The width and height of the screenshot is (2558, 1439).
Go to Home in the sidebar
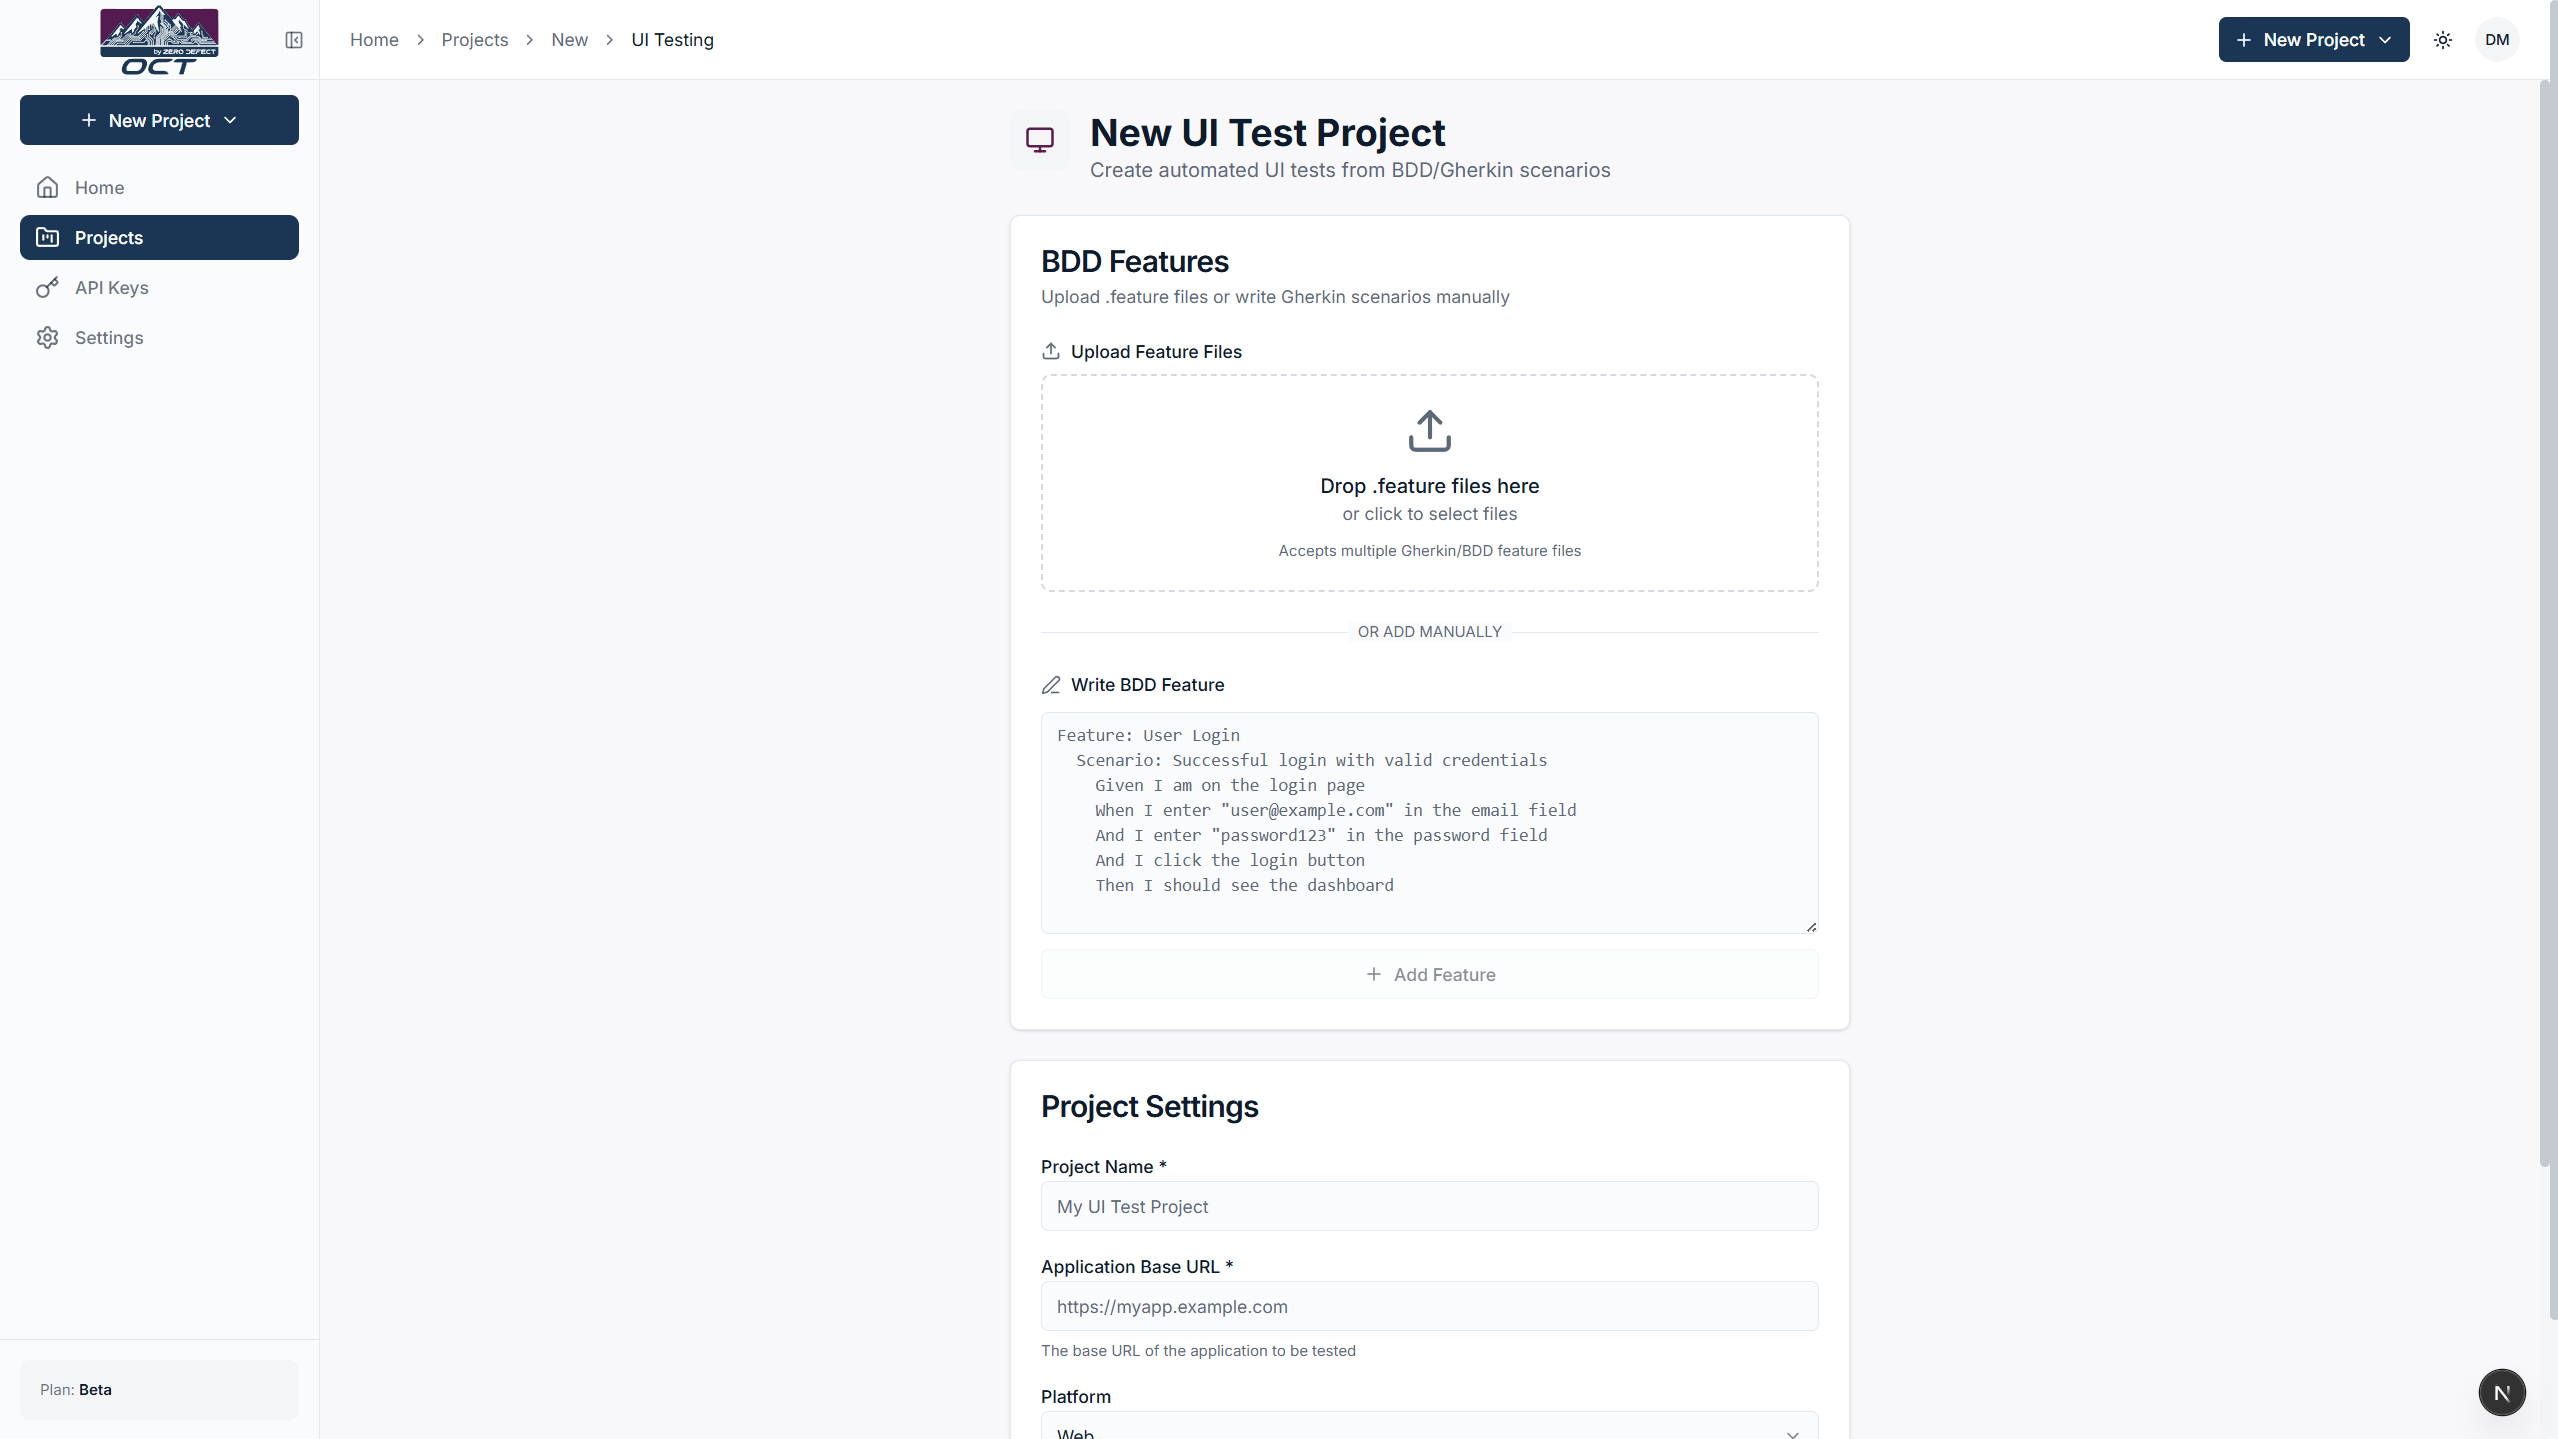[159, 188]
